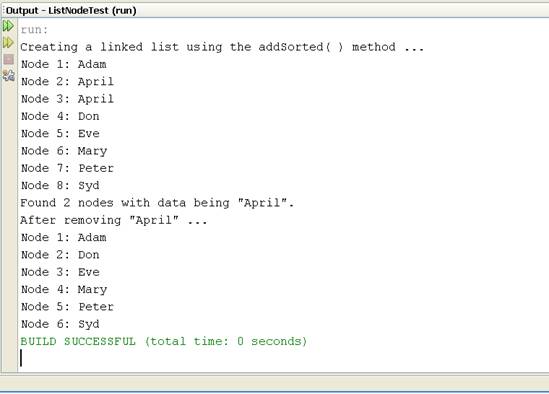Click the "Node 6: Syd" line
Image resolution: width=549 pixels, height=394 pixels.
pos(60,324)
